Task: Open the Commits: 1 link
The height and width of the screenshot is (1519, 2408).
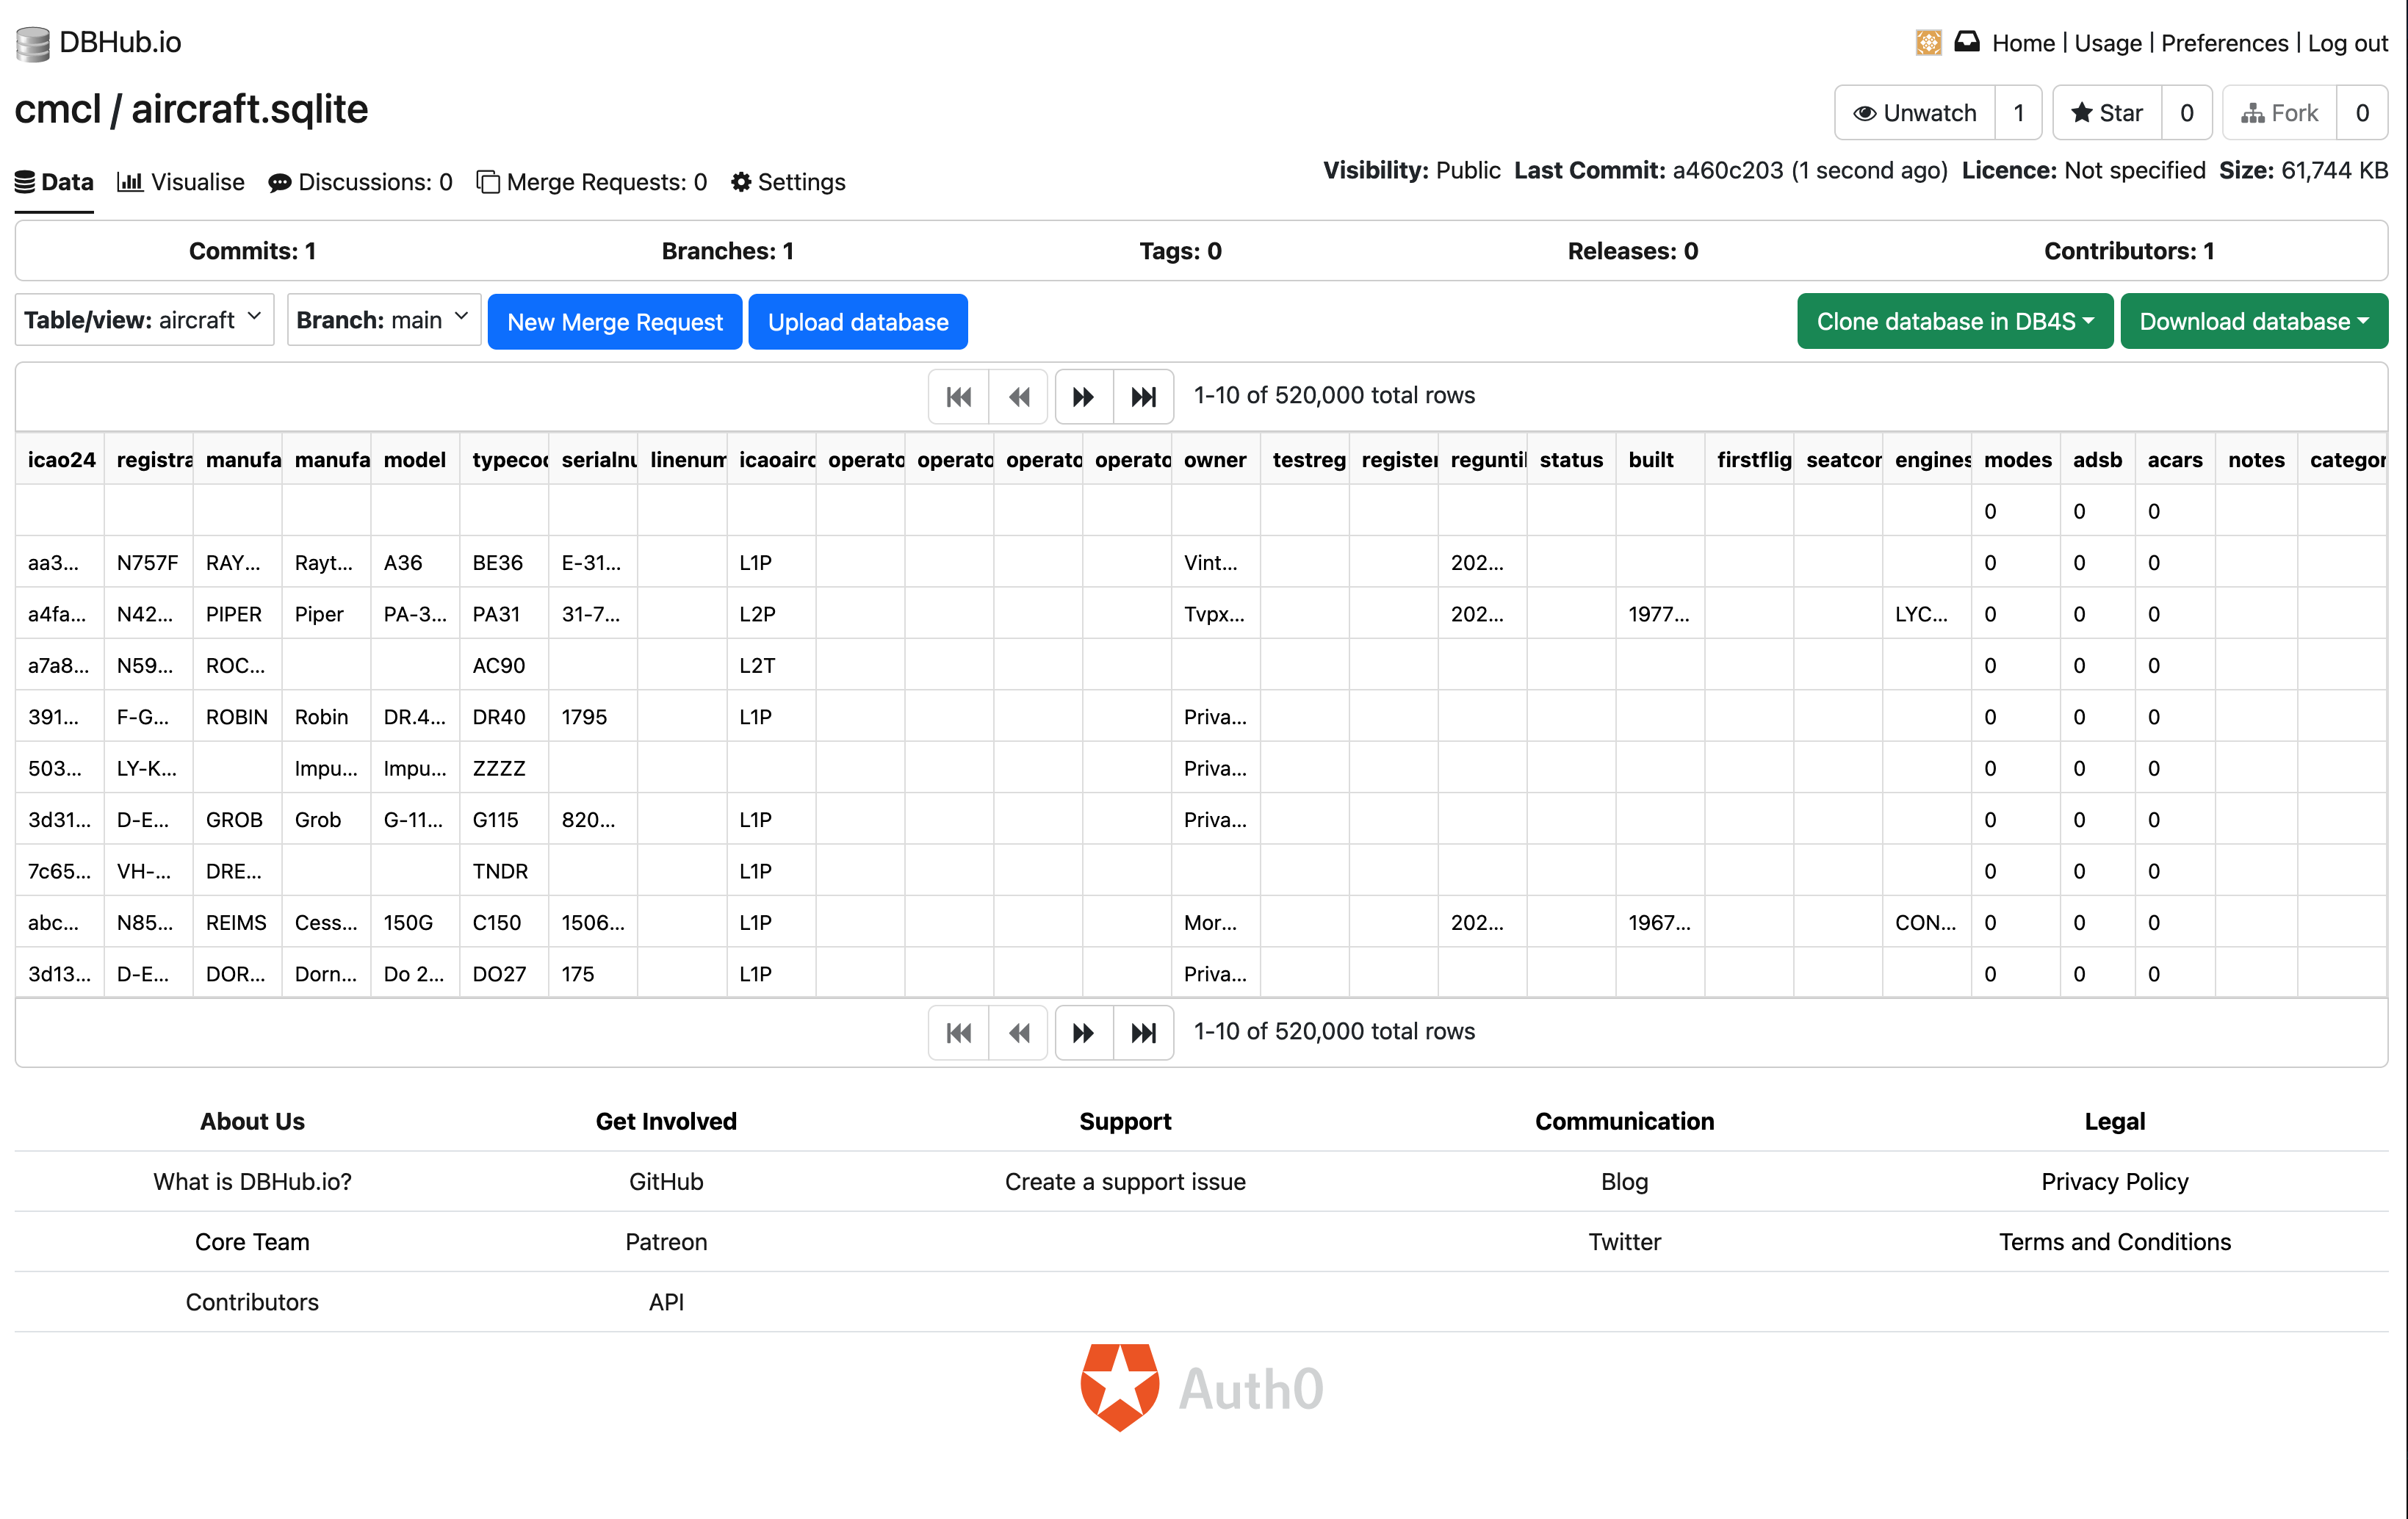Action: click(252, 251)
